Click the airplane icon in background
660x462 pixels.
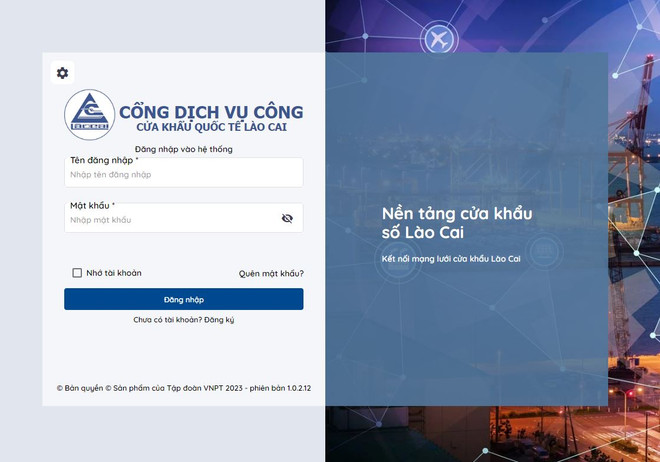[439, 40]
